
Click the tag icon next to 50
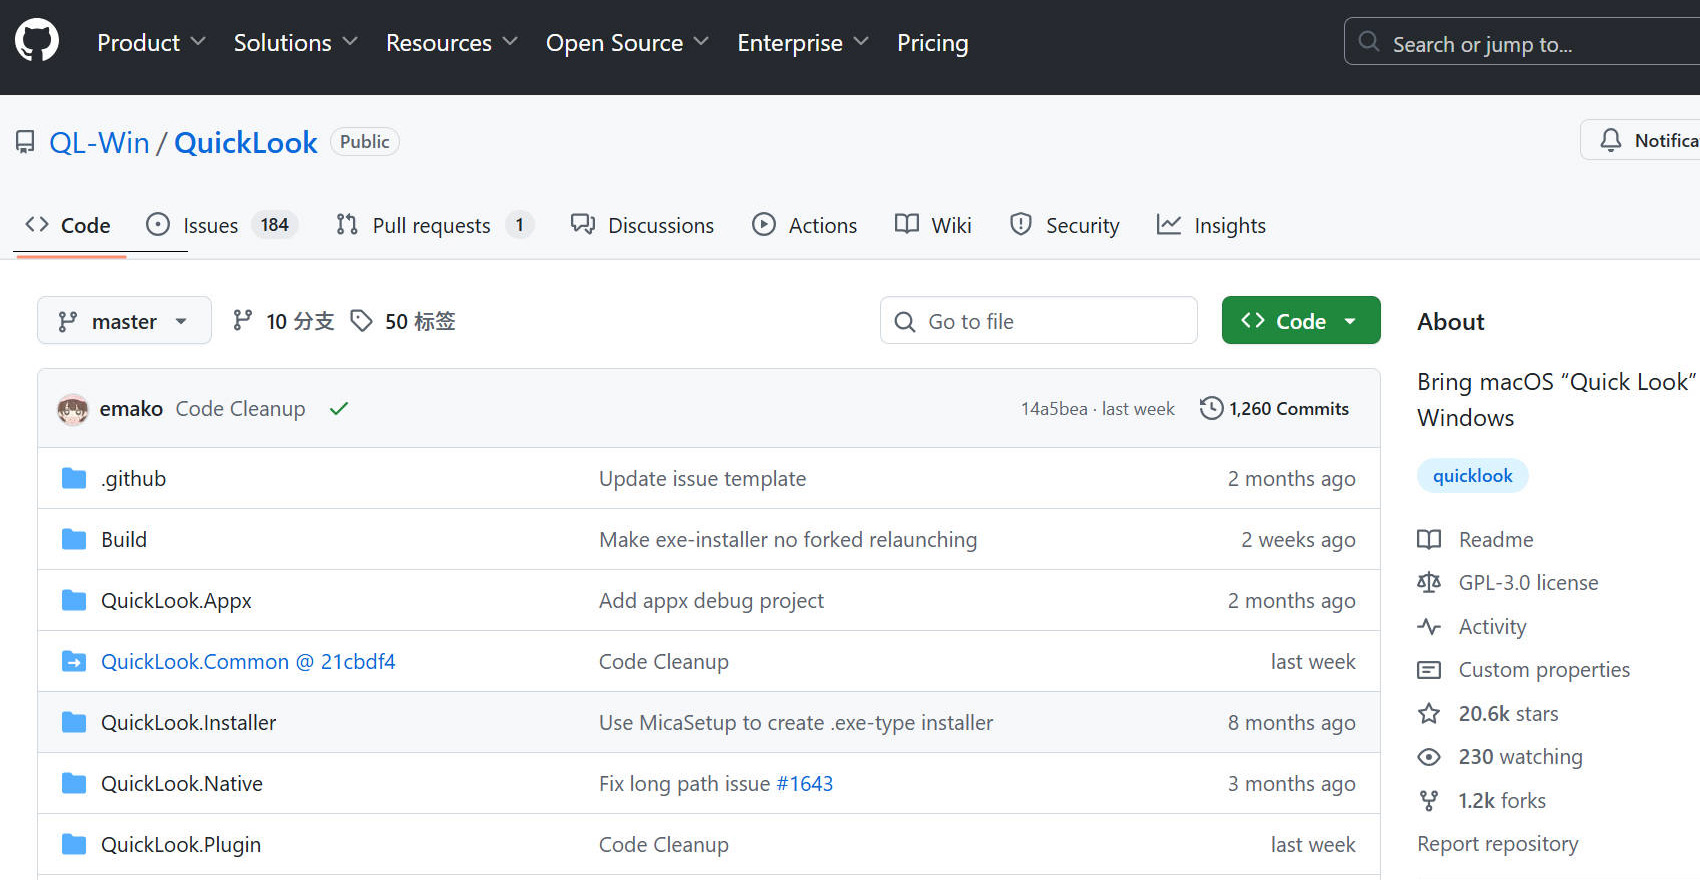[x=361, y=321]
